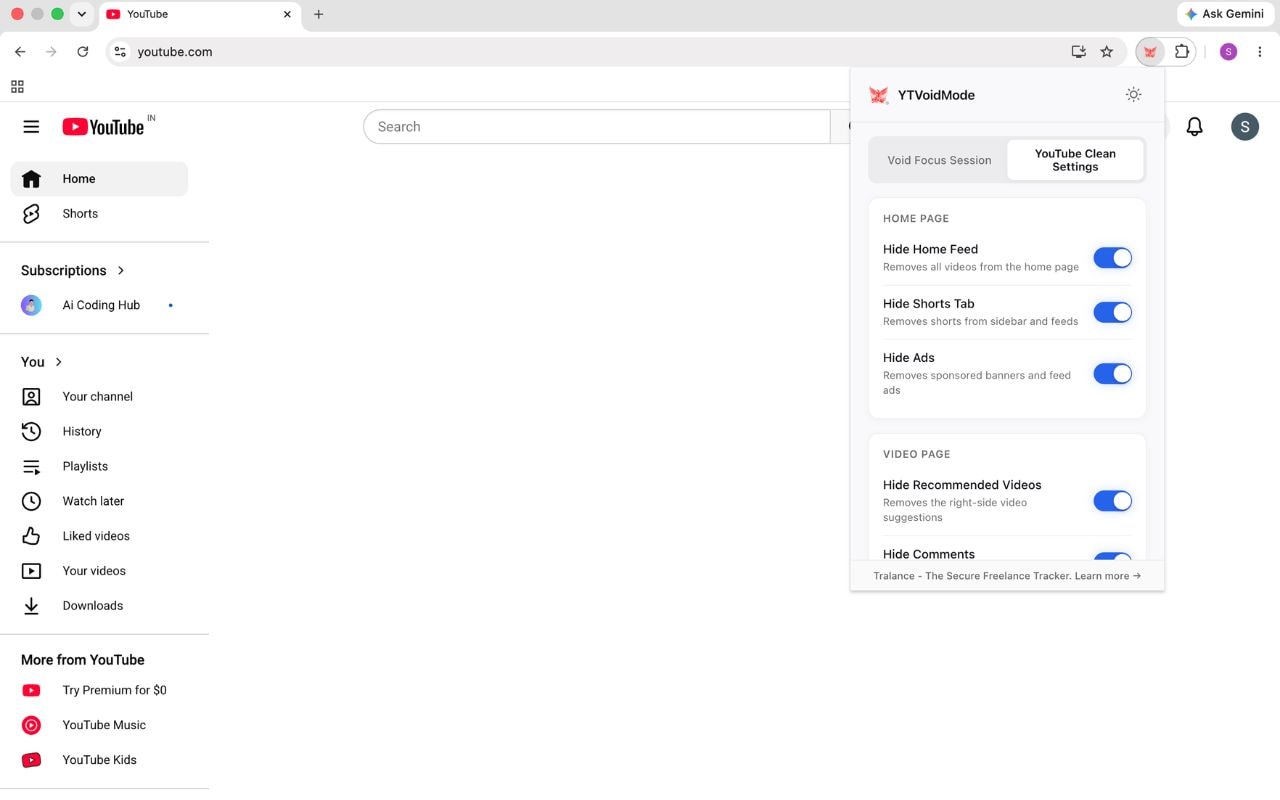Toggle the YTVoidMode light/dark theme sun icon
Image resolution: width=1280 pixels, height=800 pixels.
pyautogui.click(x=1133, y=95)
